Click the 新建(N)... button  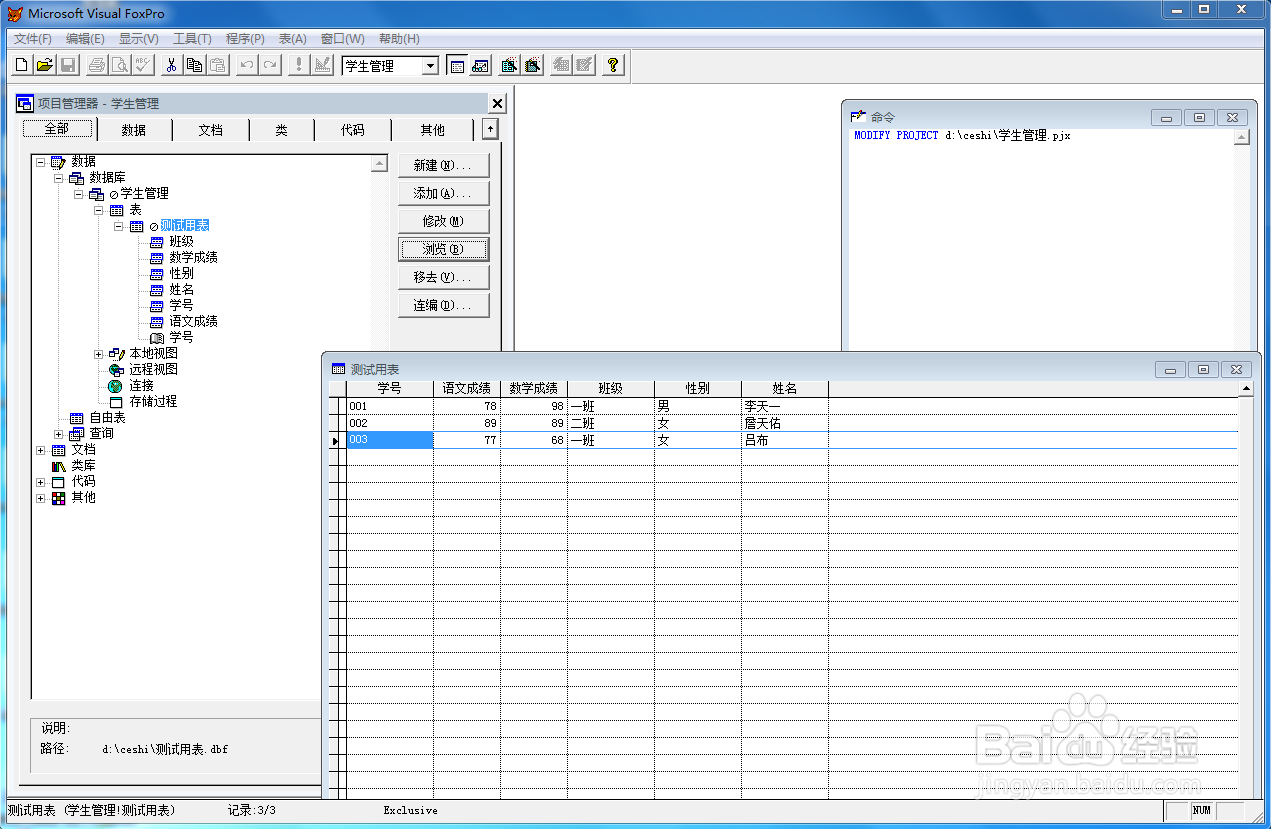click(x=443, y=165)
